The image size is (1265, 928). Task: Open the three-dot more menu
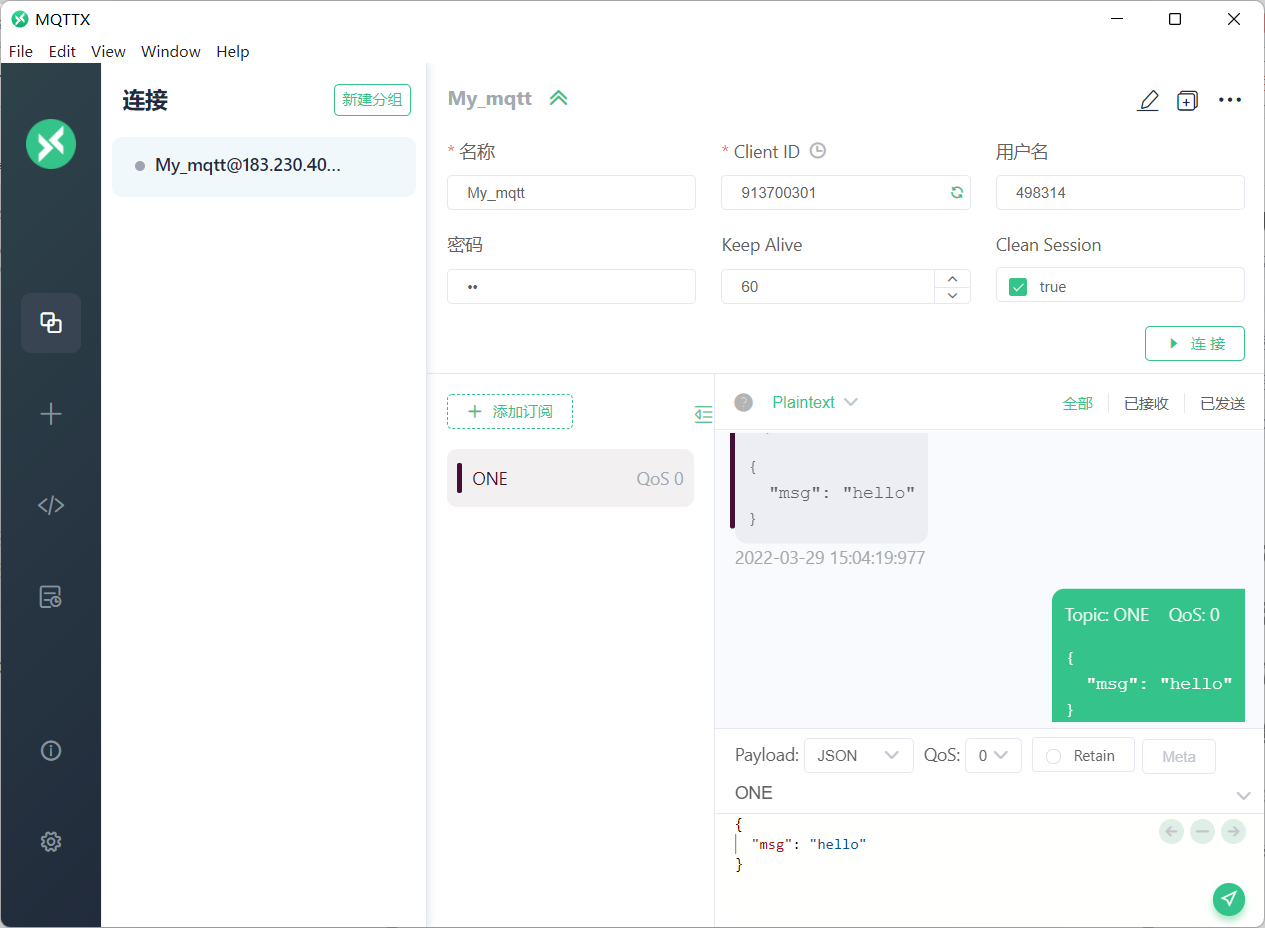1230,100
